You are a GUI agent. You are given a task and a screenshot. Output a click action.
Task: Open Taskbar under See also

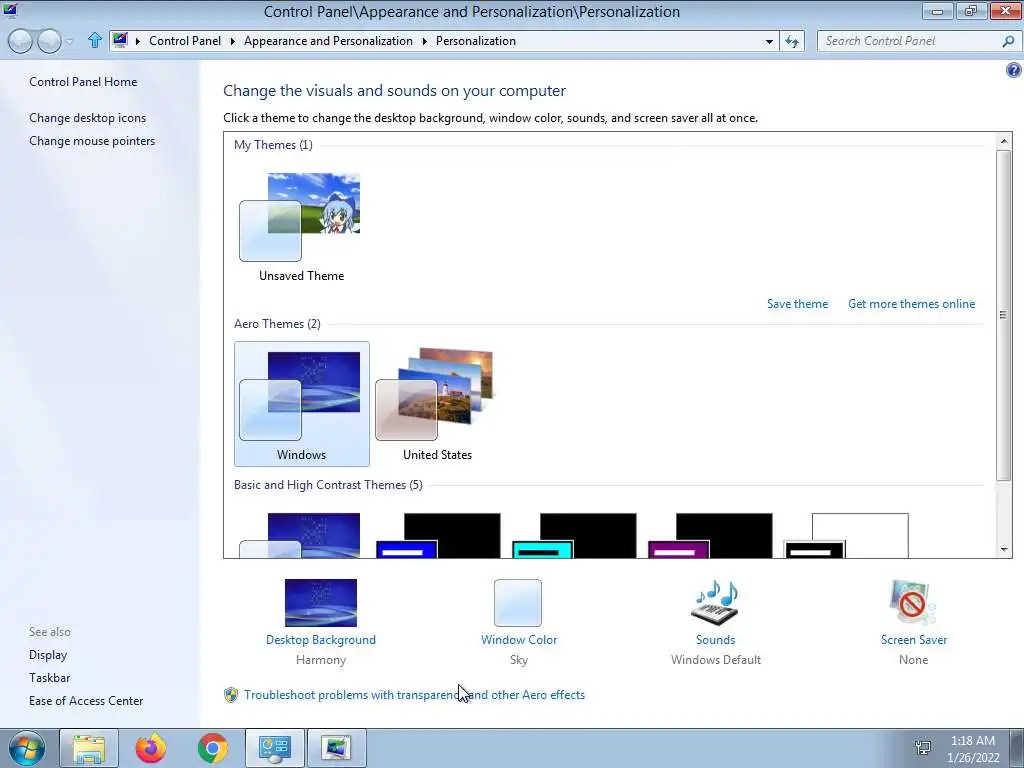coord(50,678)
